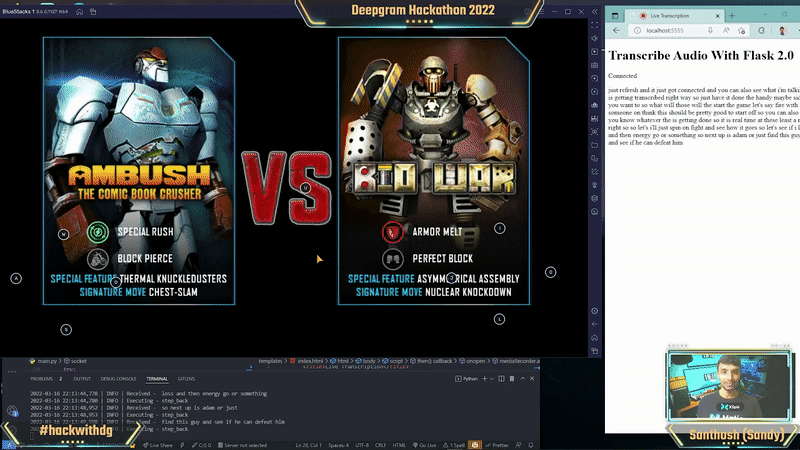The image size is (800, 450).
Task: Click BlueStacks Android home icon in sidebar
Action: (x=594, y=338)
